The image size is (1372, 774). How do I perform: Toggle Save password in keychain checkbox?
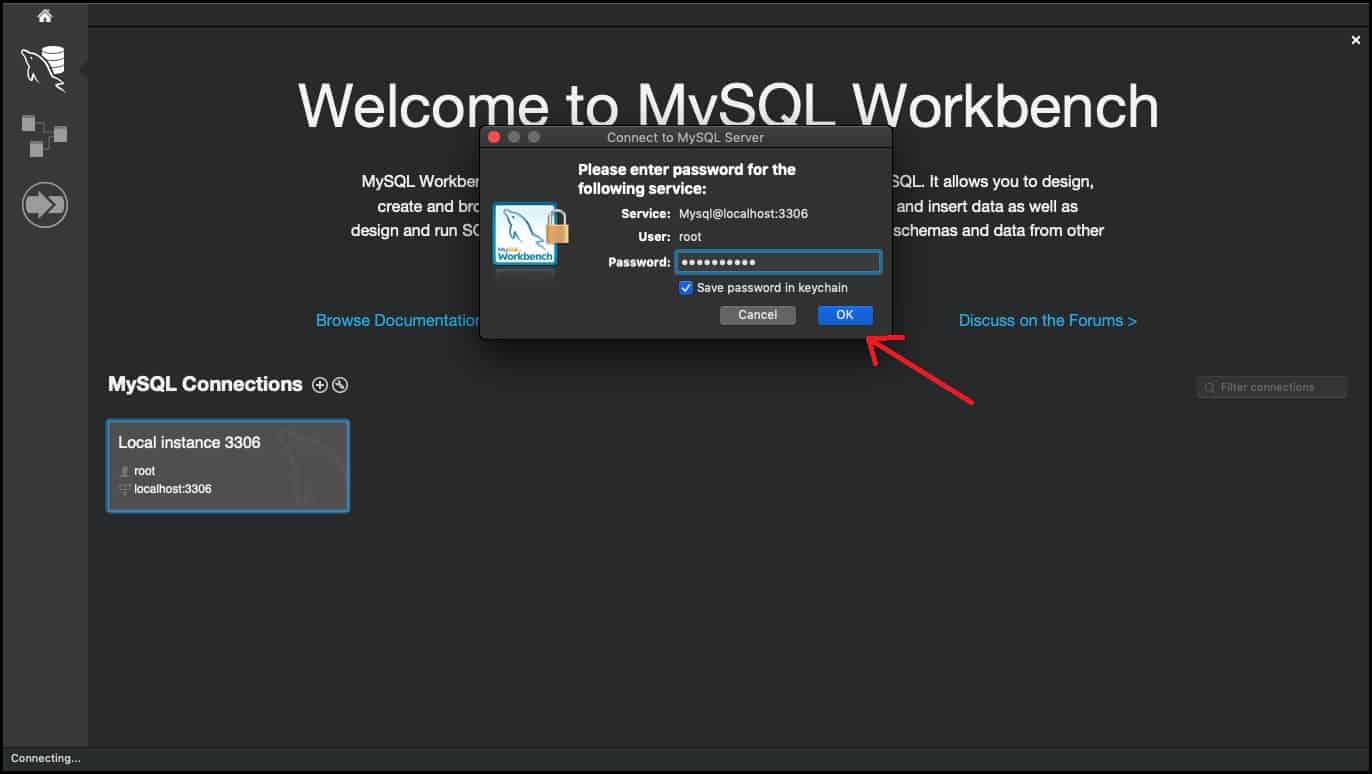point(686,288)
